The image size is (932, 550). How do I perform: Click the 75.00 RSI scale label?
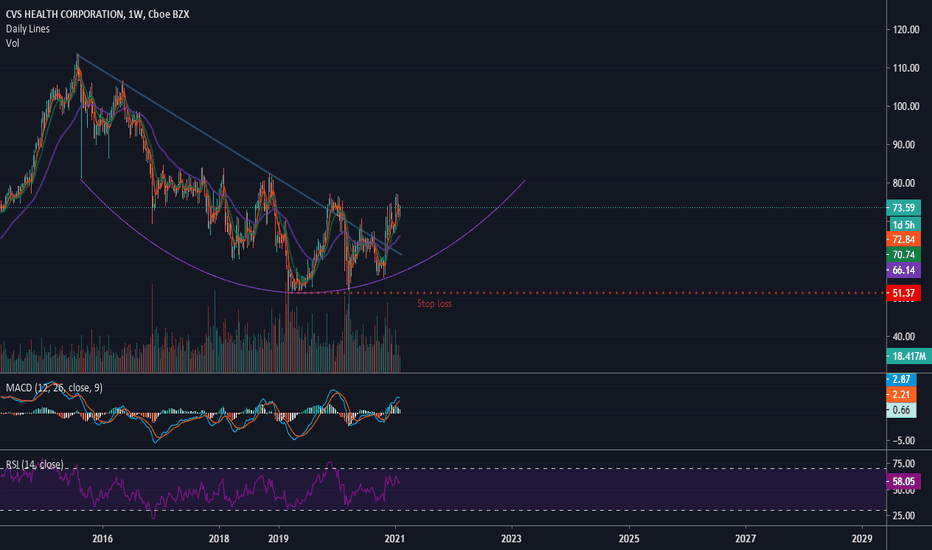point(904,464)
